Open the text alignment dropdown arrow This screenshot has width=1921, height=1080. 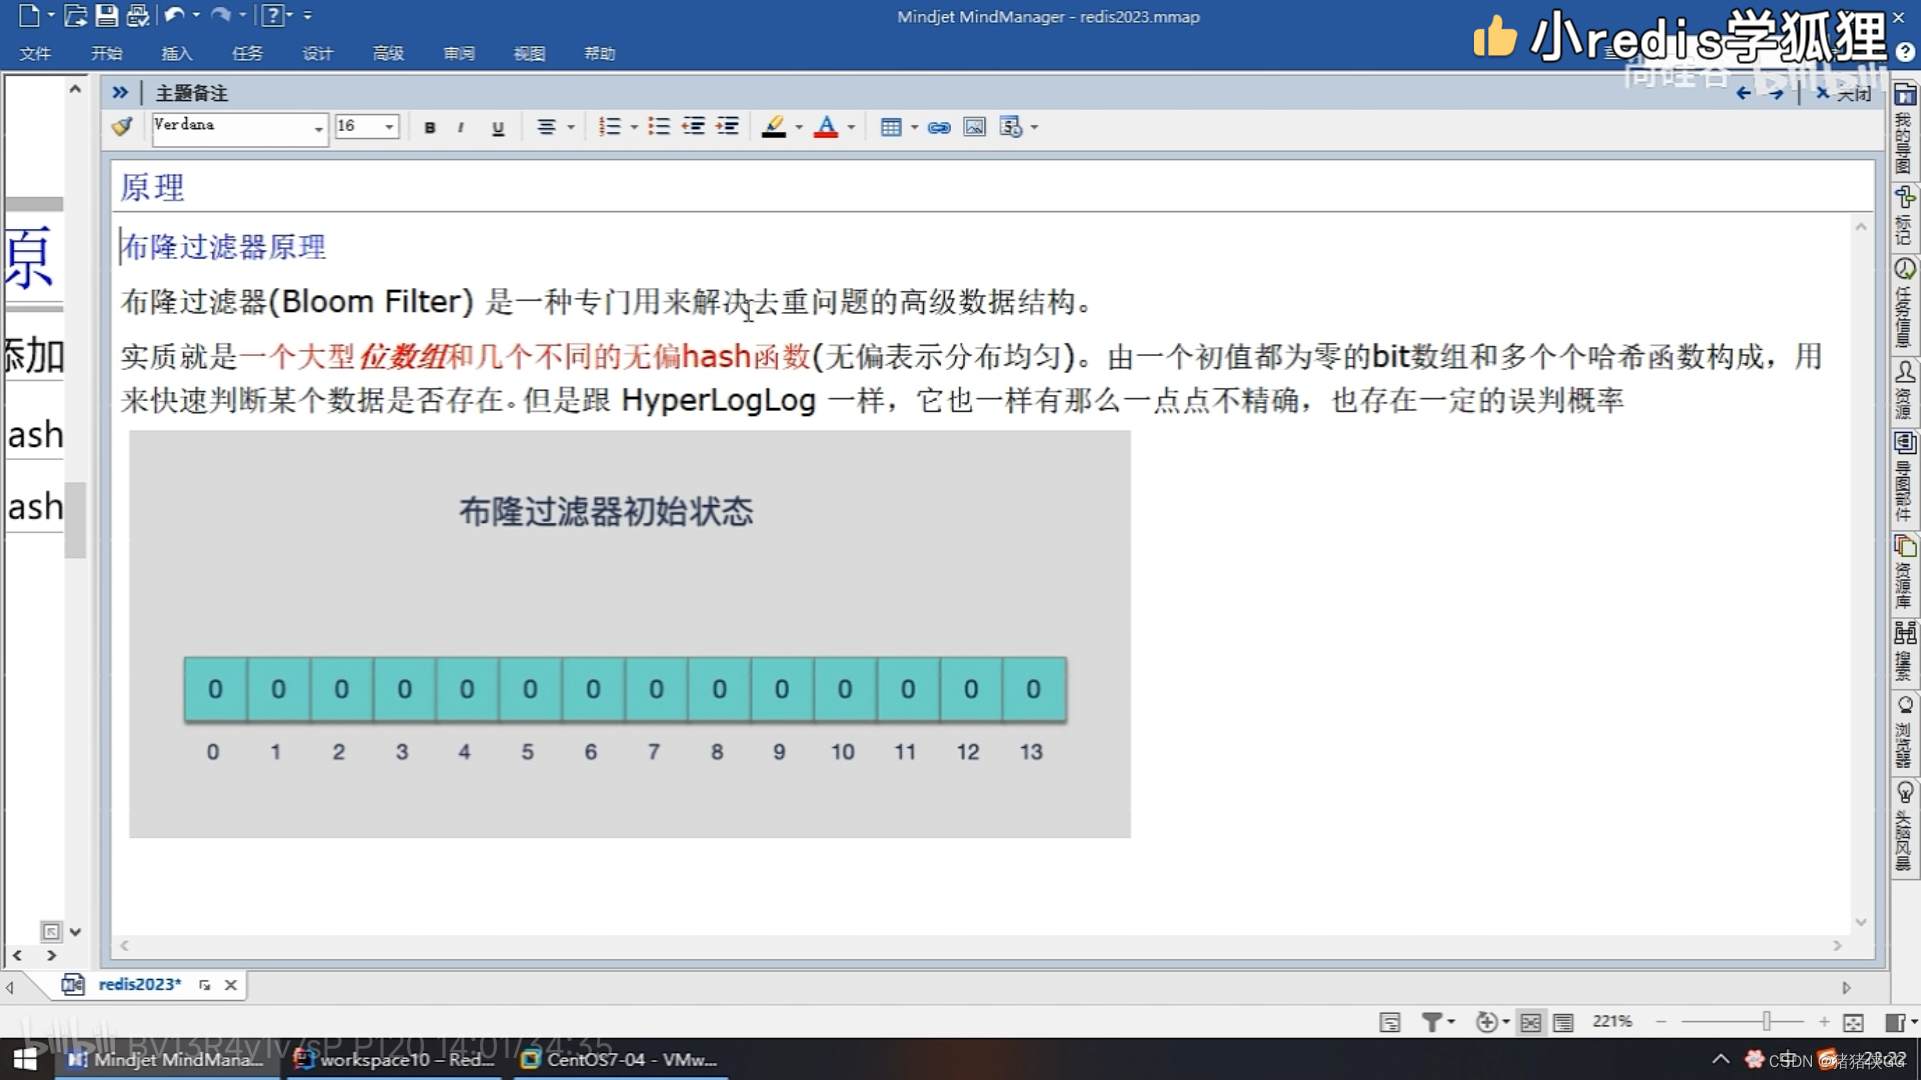pos(571,127)
